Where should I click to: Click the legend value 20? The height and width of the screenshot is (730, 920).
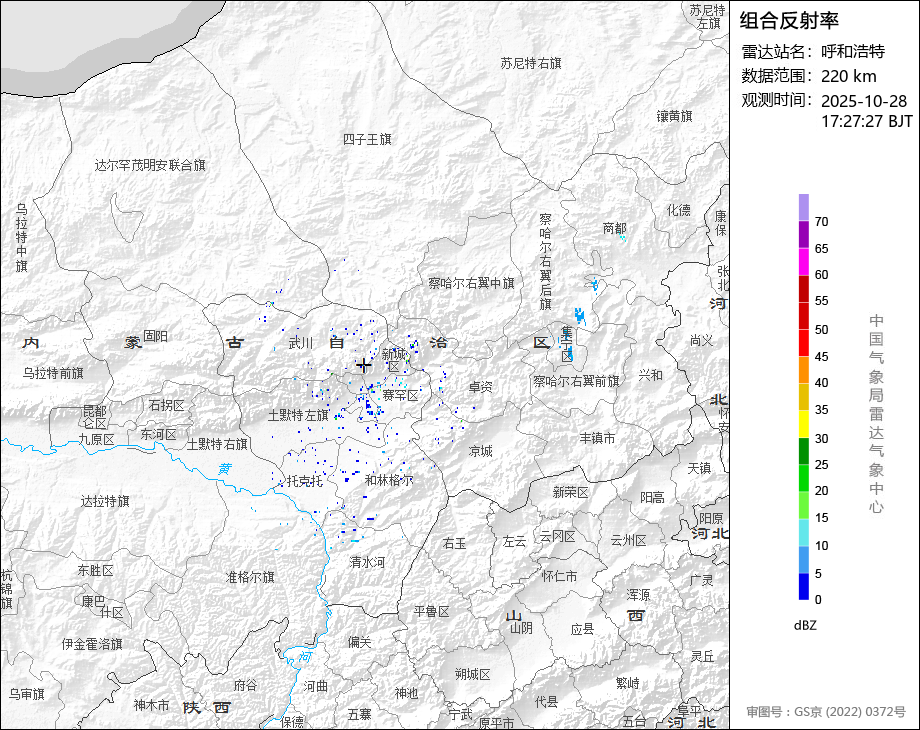(821, 491)
